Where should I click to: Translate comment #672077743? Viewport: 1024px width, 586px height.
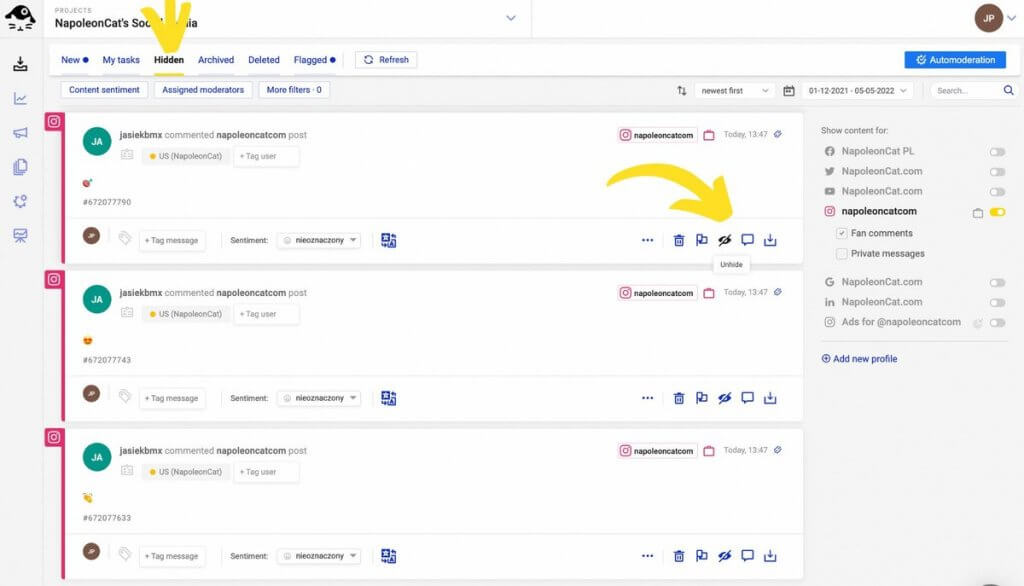pyautogui.click(x=389, y=399)
